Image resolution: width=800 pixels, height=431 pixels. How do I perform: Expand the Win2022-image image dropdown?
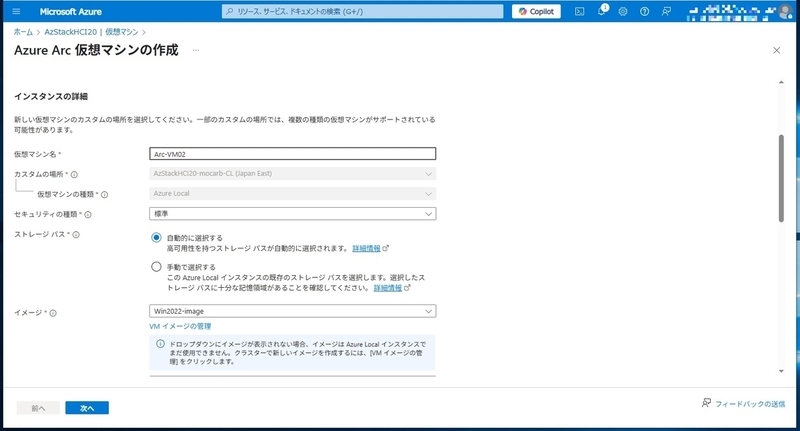(292, 311)
